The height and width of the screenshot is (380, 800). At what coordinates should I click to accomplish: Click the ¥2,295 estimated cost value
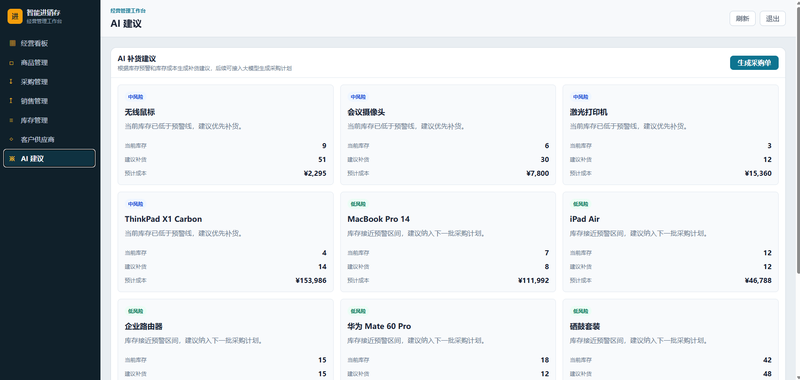click(315, 173)
